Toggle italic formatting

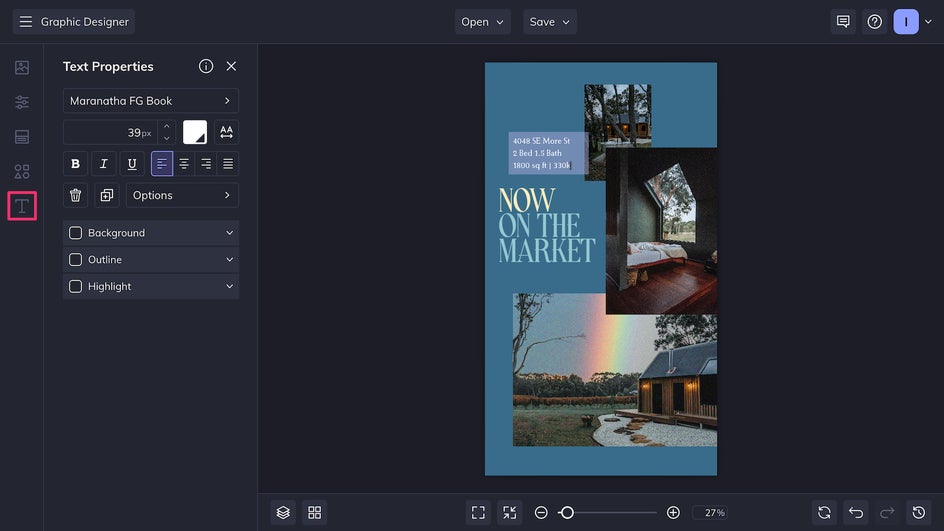(x=104, y=164)
